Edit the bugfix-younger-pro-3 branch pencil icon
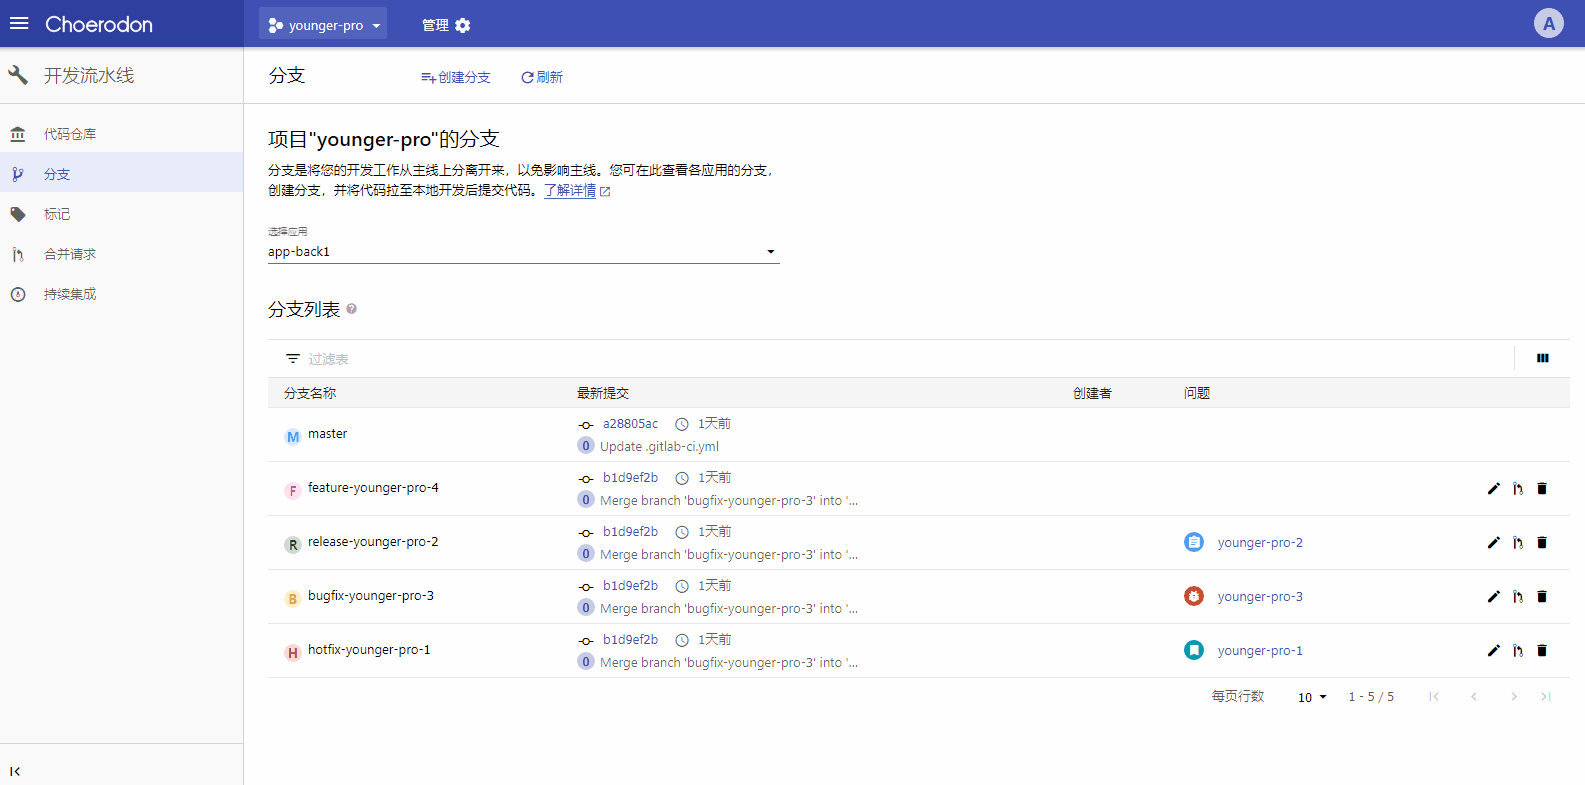The width and height of the screenshot is (1585, 785). (1494, 597)
